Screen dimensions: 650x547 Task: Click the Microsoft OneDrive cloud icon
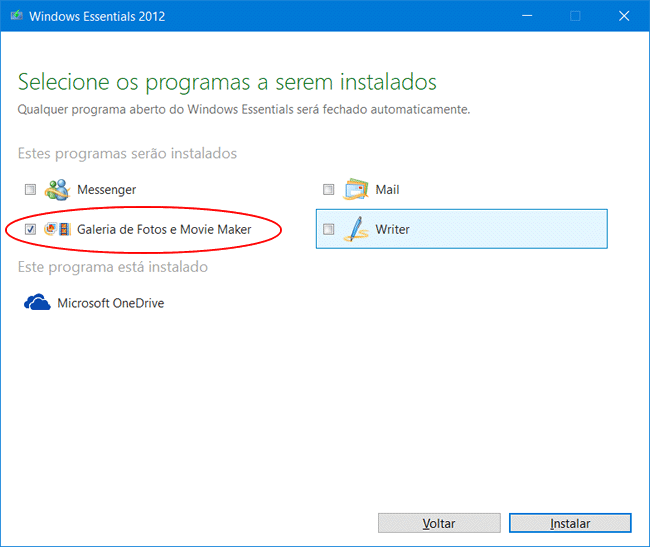(37, 302)
